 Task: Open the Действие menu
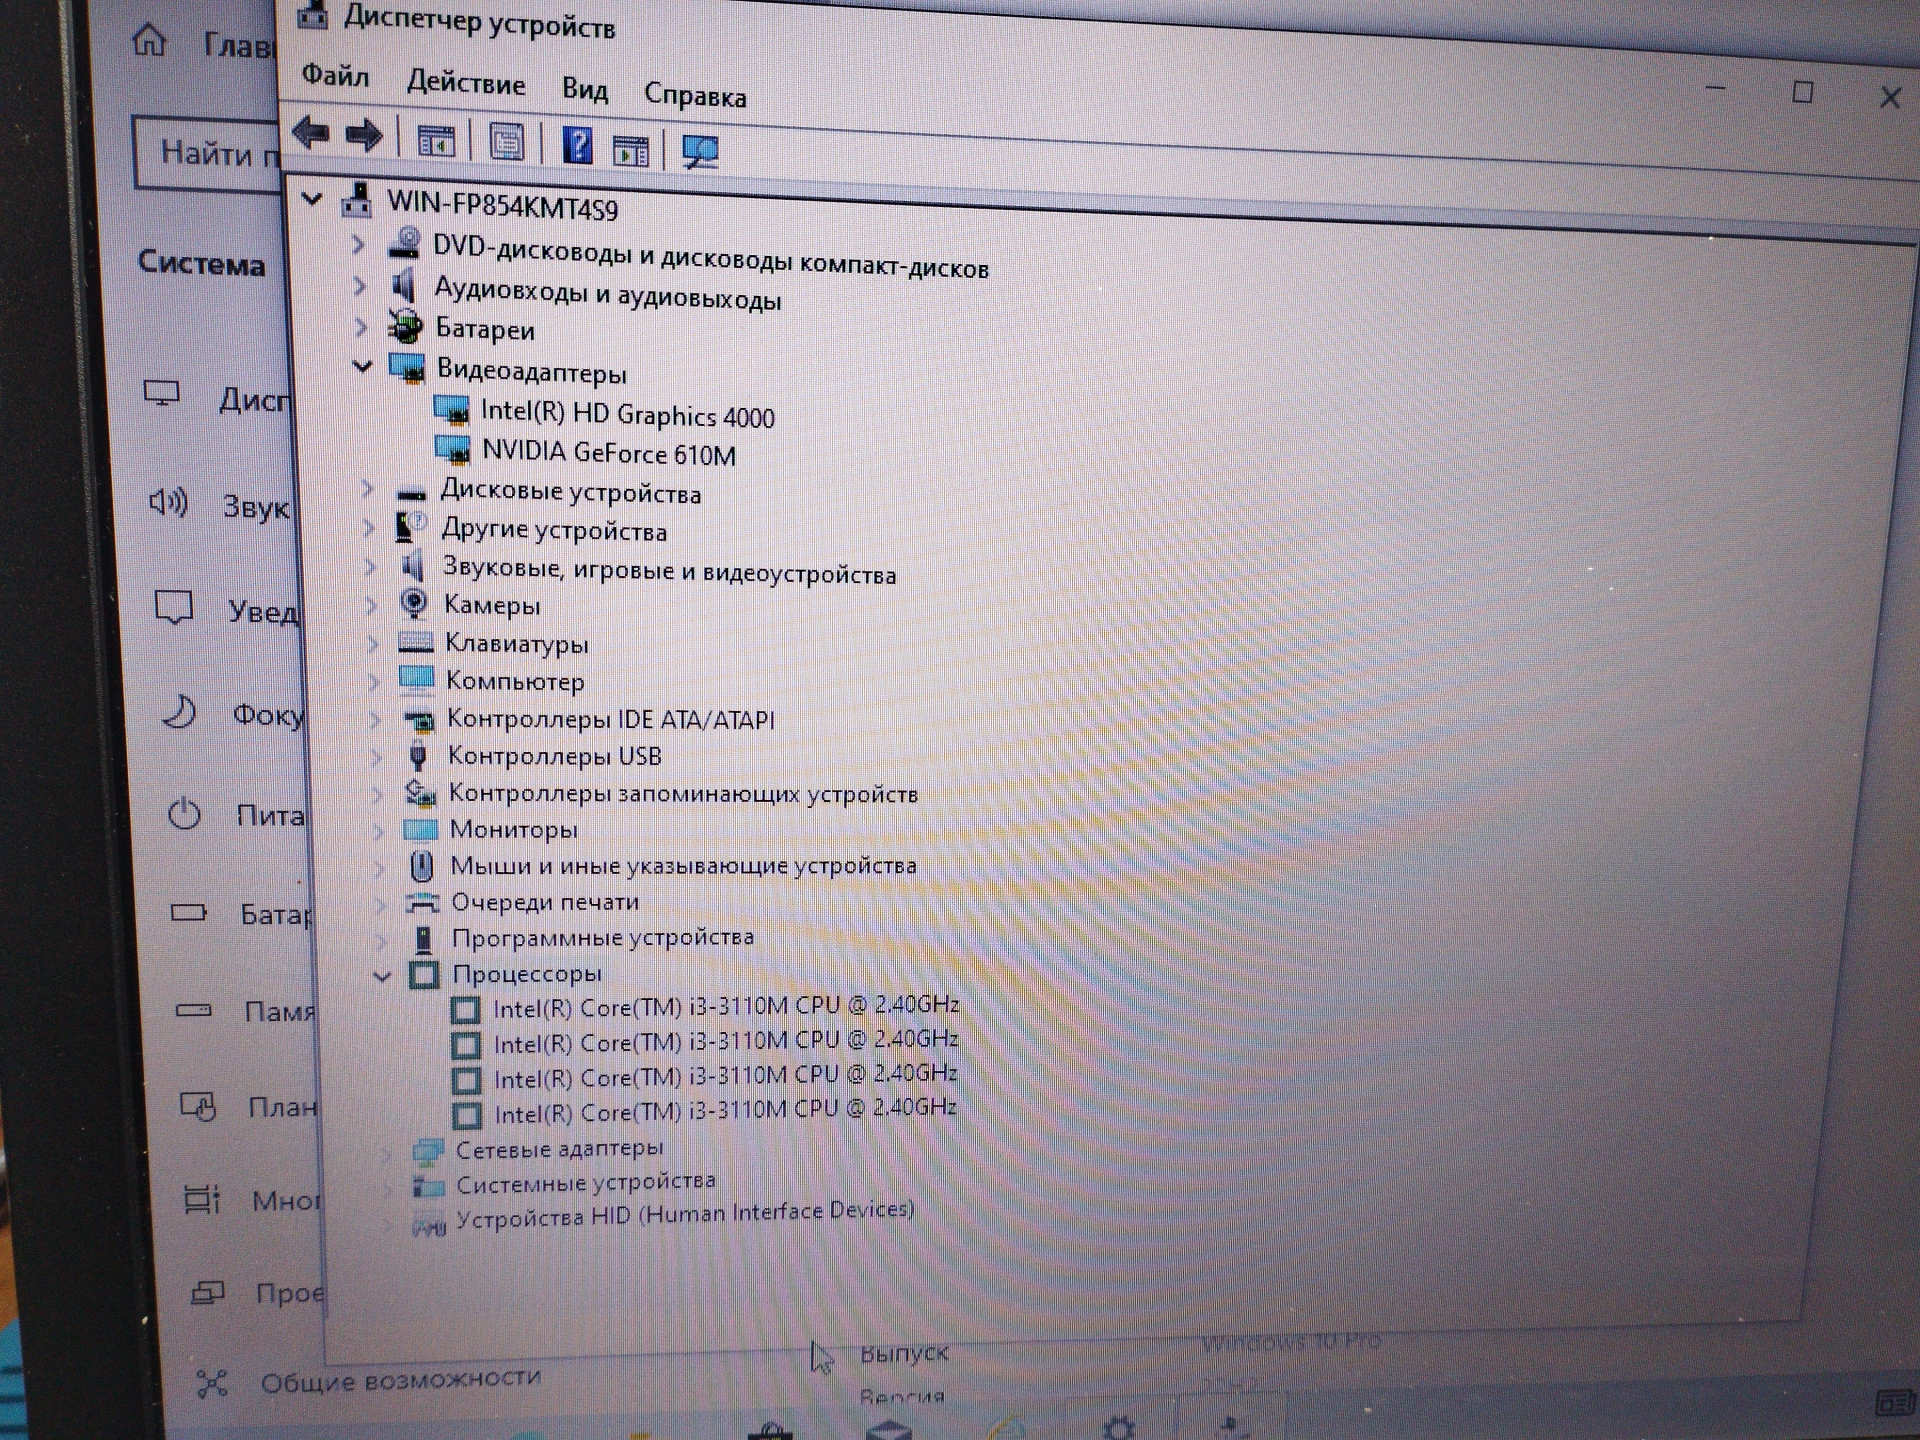[465, 83]
